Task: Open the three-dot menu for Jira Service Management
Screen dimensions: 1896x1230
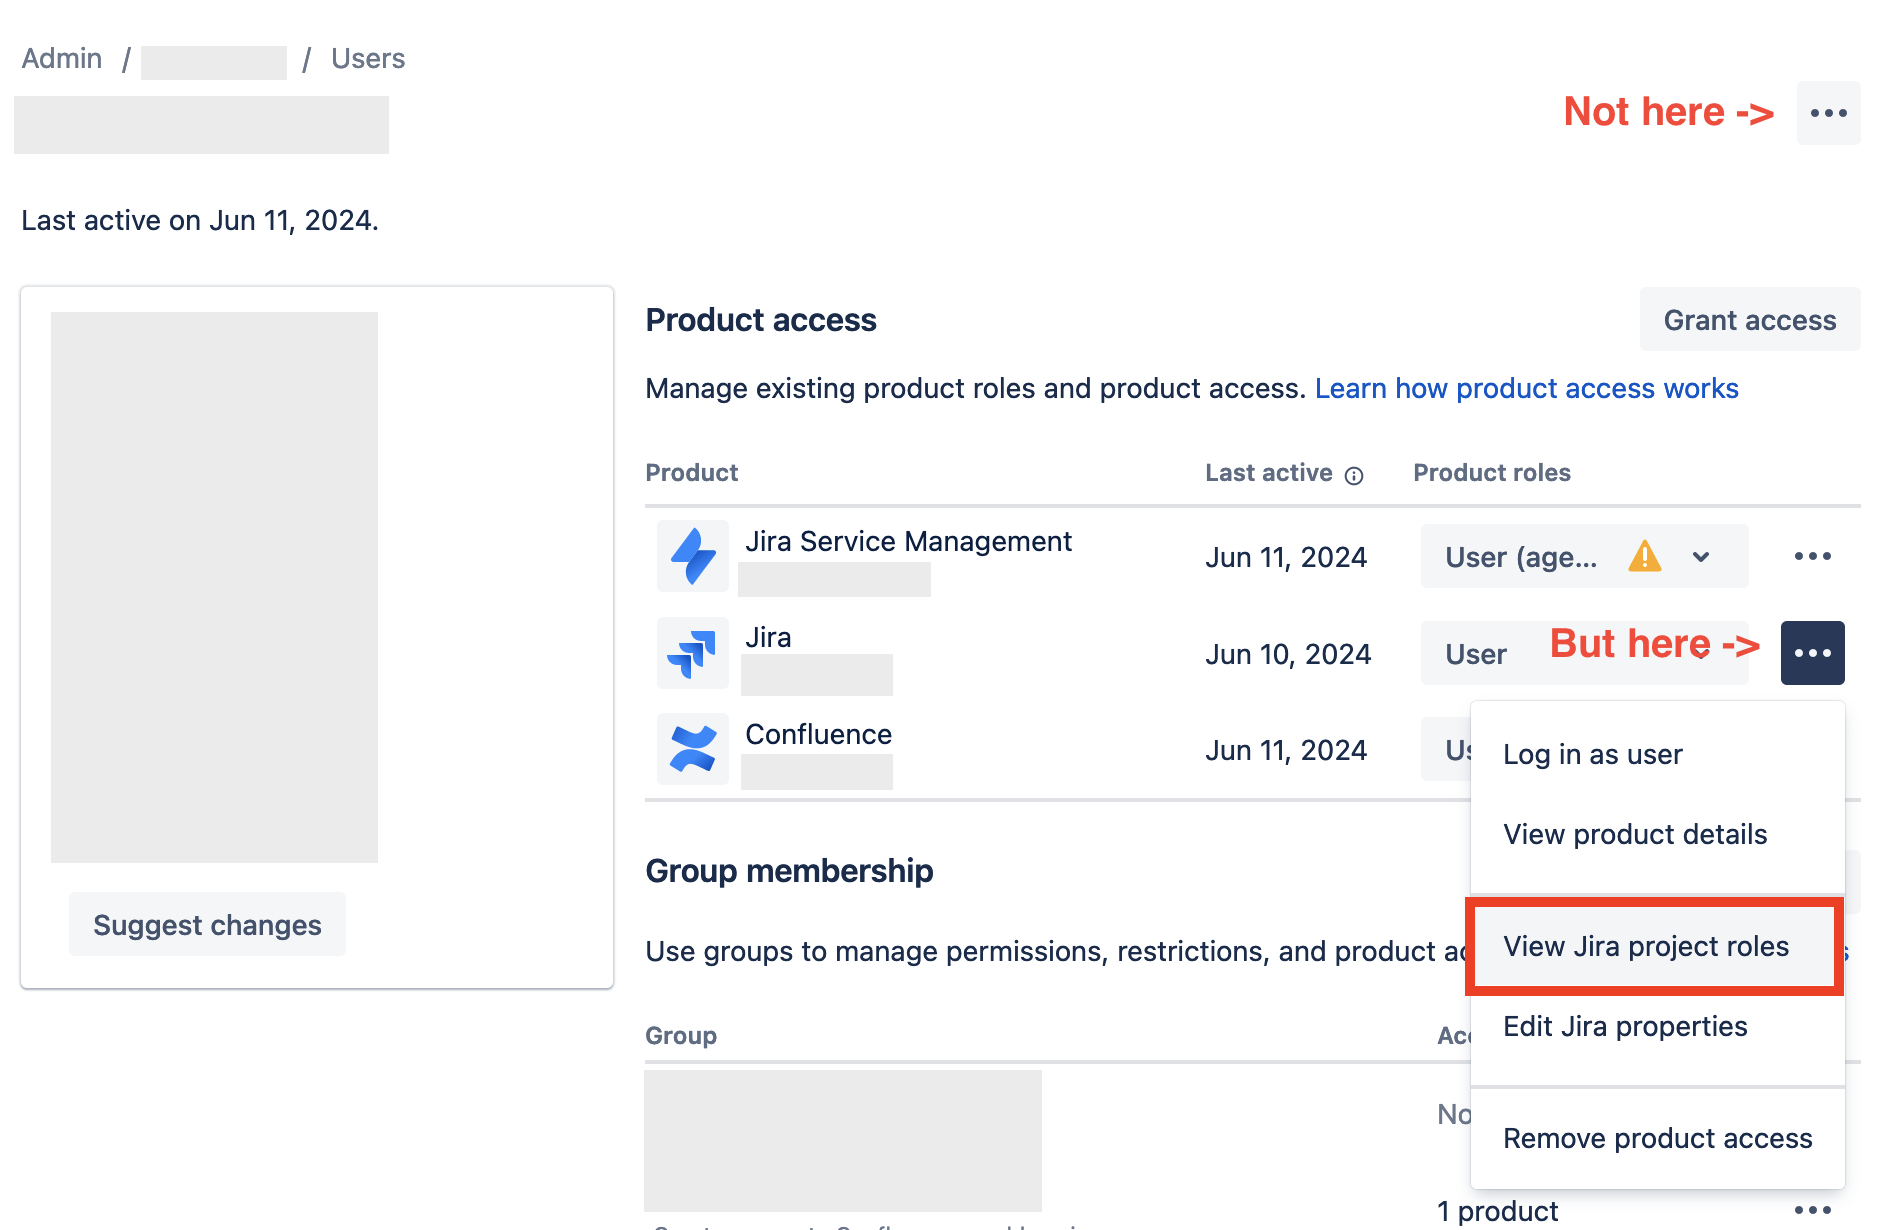Action: 1811,556
